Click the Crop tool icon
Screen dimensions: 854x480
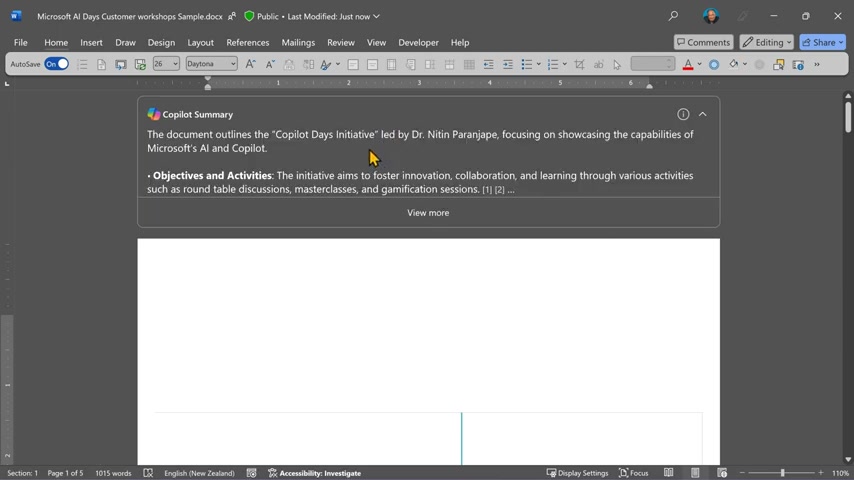pyautogui.click(x=579, y=64)
